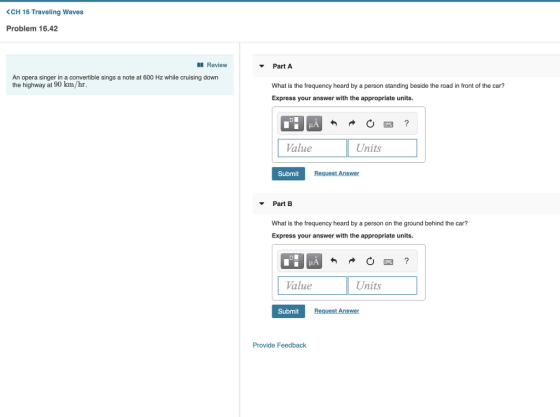Open templates icon in Part B toolbar
This screenshot has width=560, height=417.
292,261
